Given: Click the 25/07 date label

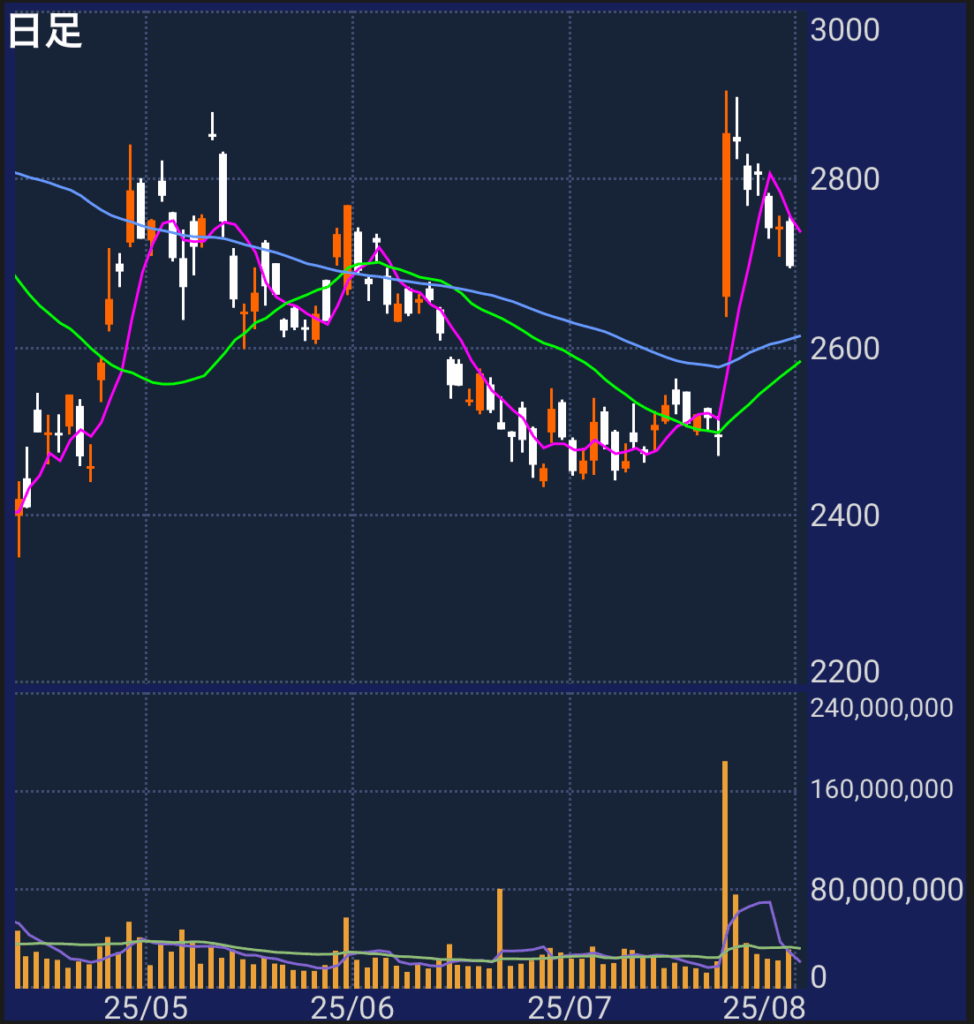Looking at the screenshot, I should point(570,1008).
